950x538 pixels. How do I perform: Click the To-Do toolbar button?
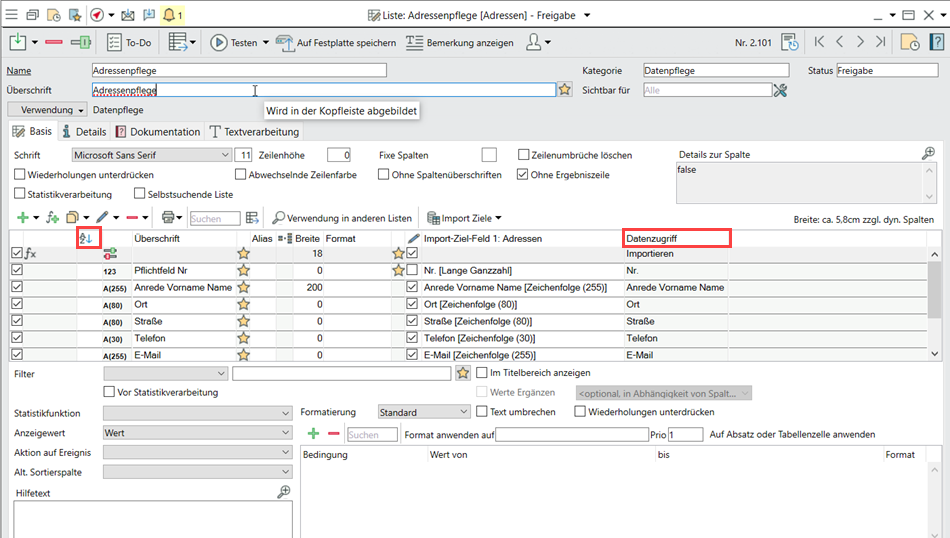(x=127, y=43)
